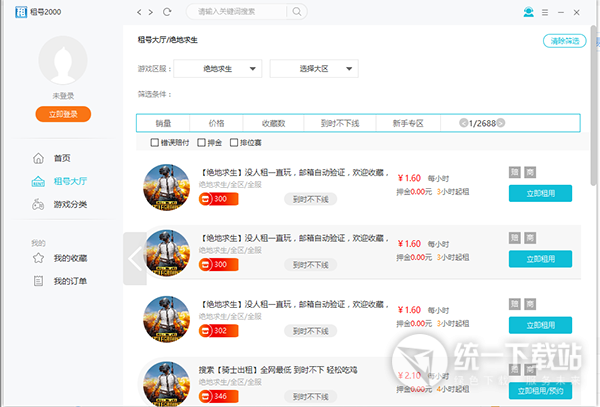Expand the 绝地求生 game dropdown
600x407 pixels.
click(x=218, y=68)
